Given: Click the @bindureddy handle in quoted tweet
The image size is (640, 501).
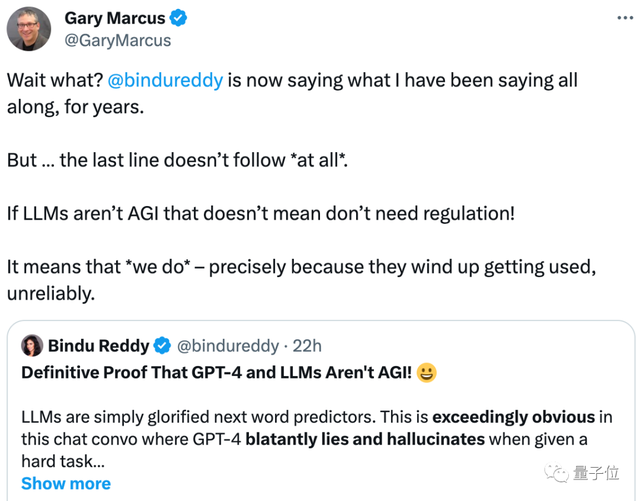Looking at the screenshot, I should coord(229,346).
